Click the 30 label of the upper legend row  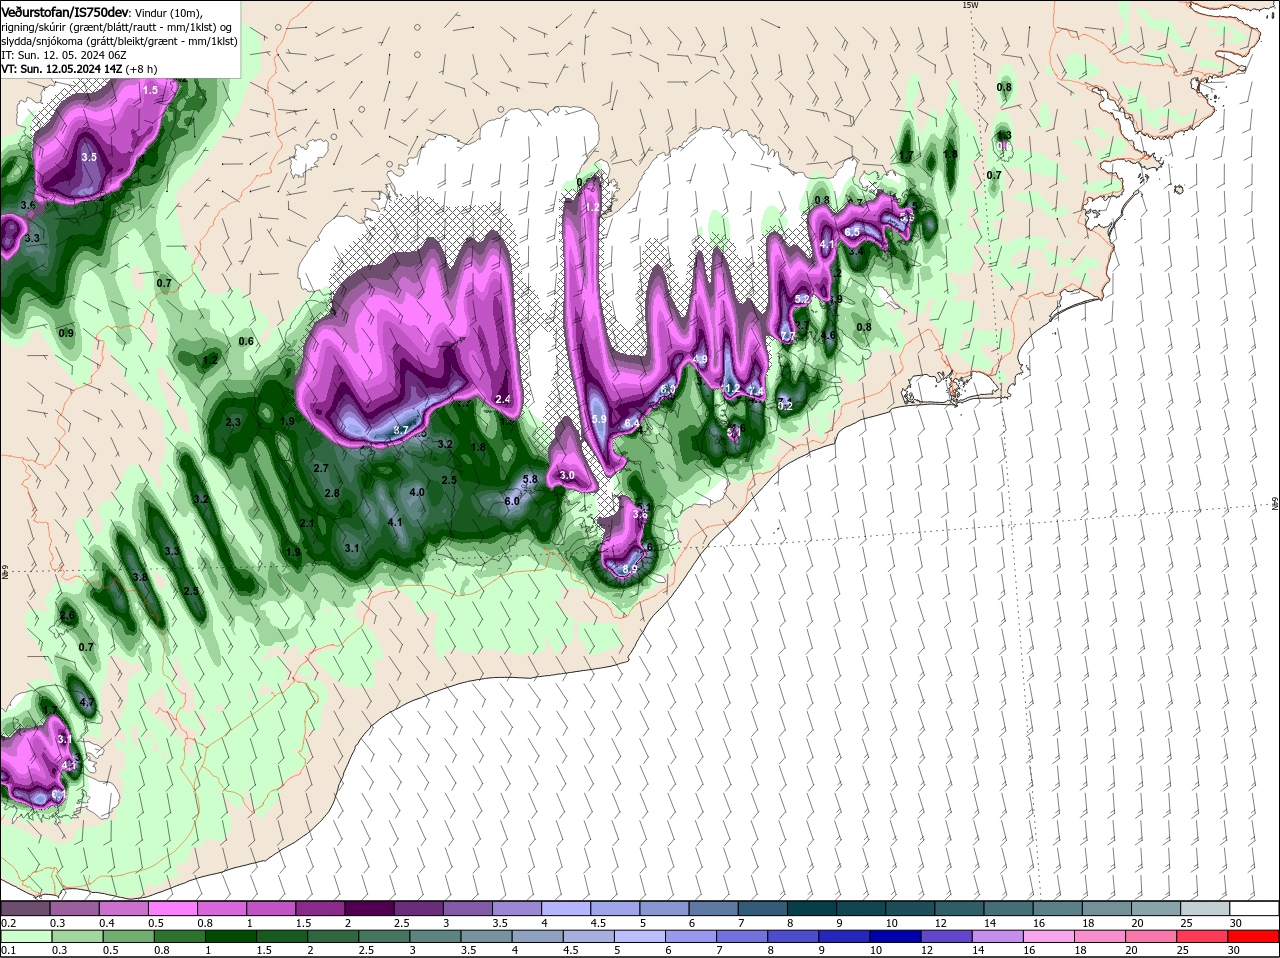1235,922
